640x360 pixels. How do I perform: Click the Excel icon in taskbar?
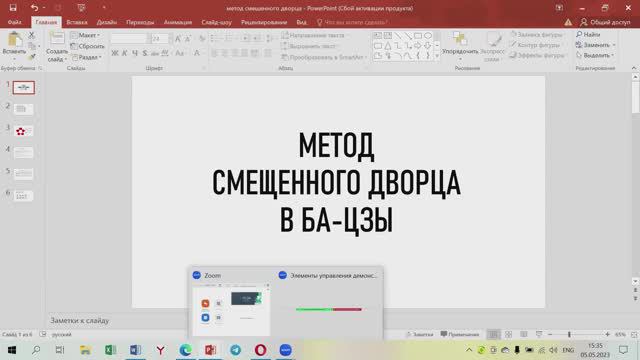(x=110, y=350)
